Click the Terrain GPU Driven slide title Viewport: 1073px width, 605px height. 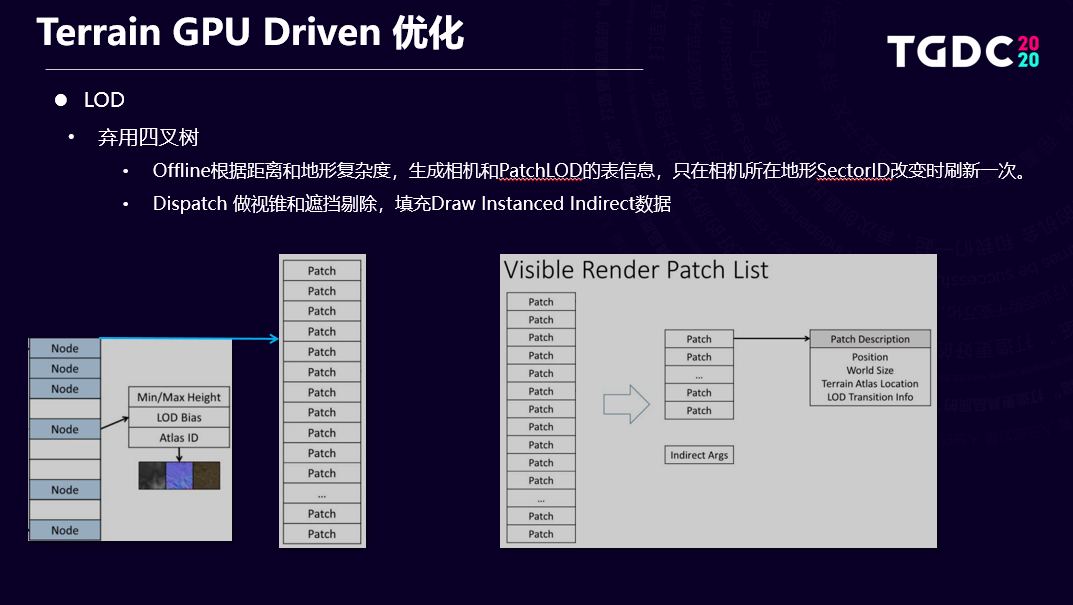point(250,32)
